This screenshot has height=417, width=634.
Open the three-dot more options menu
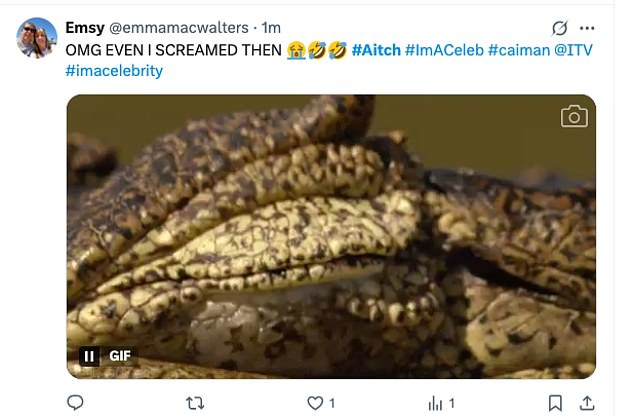587,27
